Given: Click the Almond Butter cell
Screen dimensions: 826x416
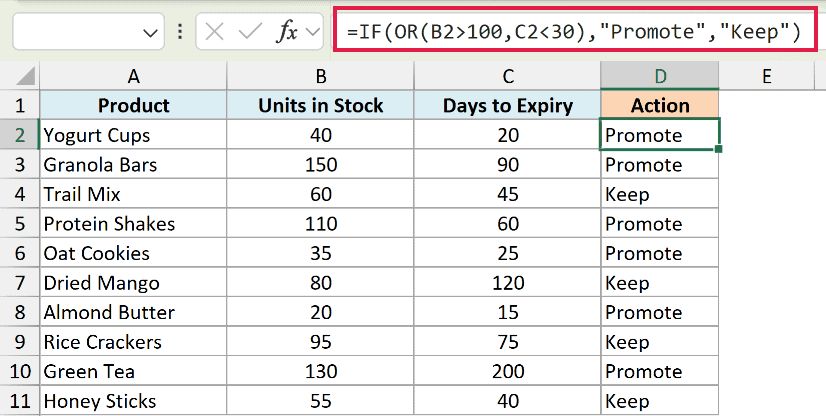Looking at the screenshot, I should pos(133,312).
